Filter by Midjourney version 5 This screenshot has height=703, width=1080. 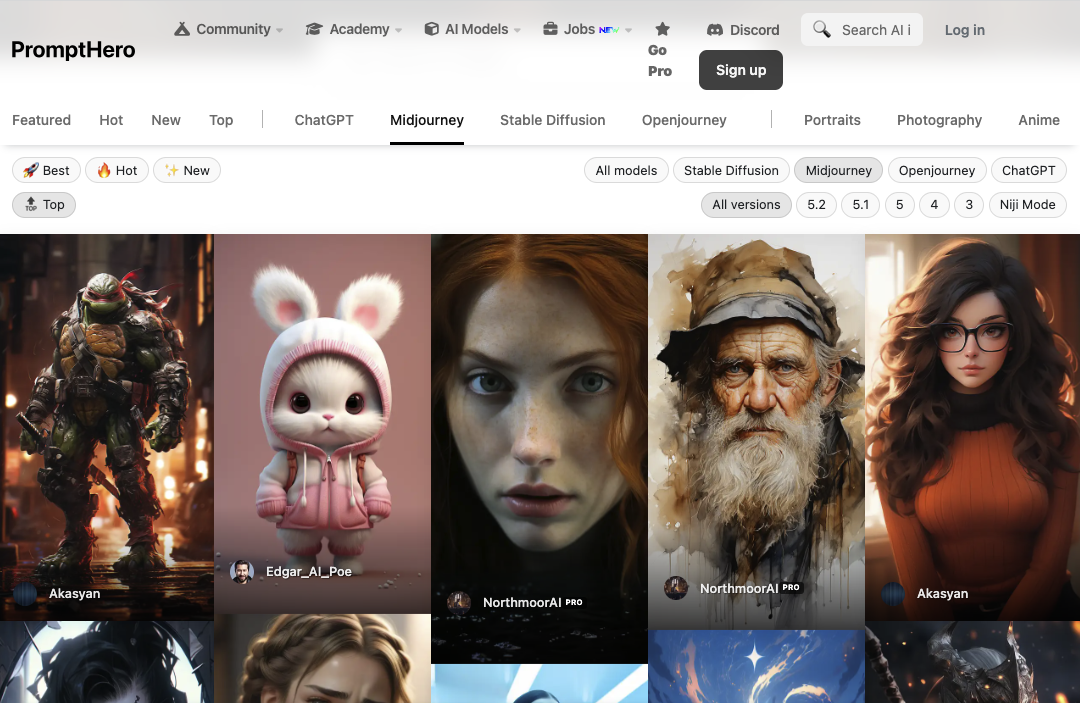point(900,204)
